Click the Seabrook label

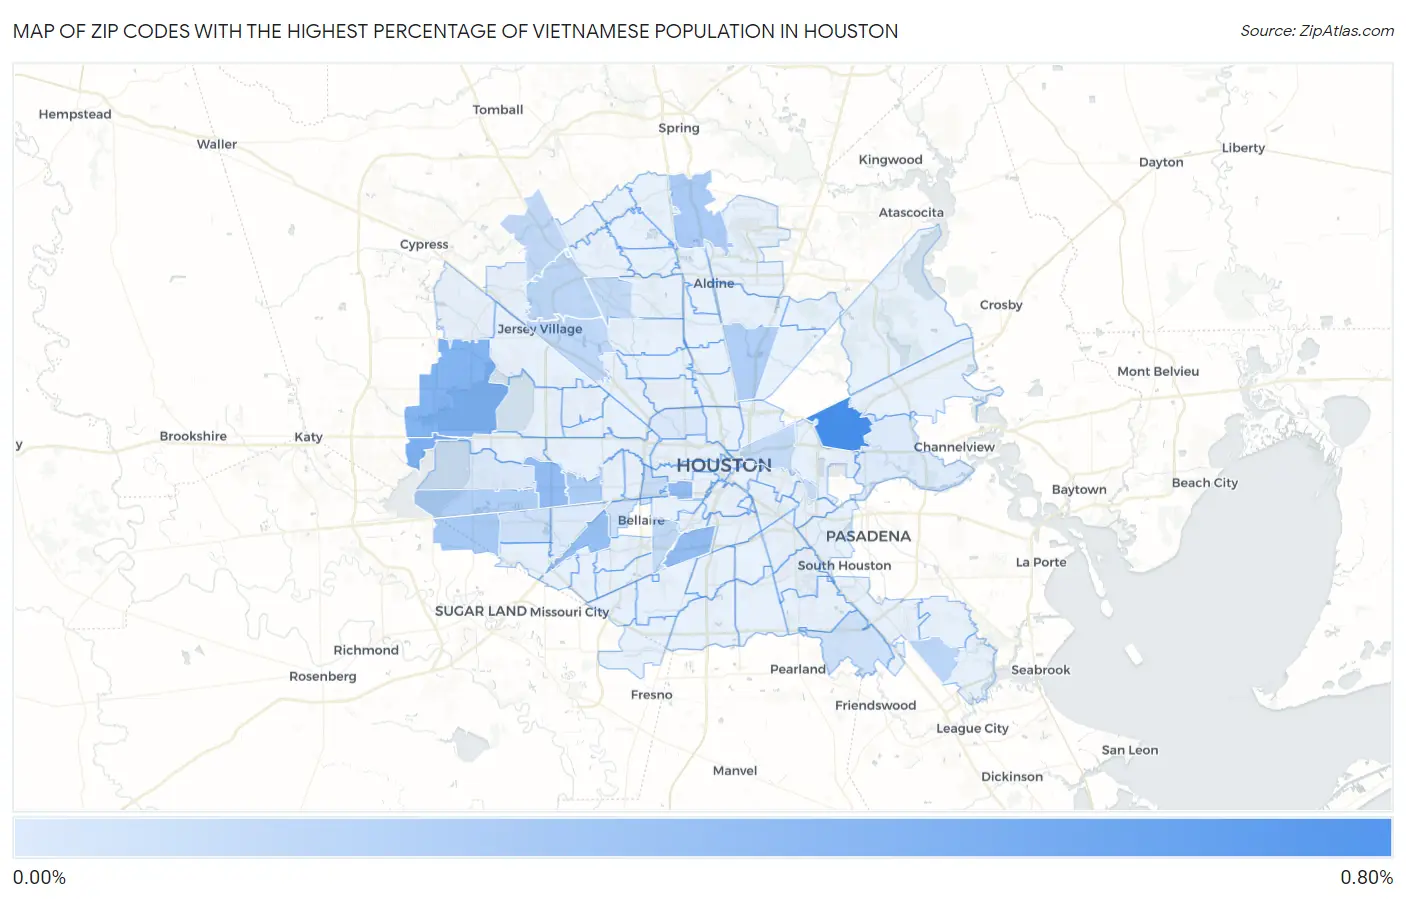(1040, 670)
